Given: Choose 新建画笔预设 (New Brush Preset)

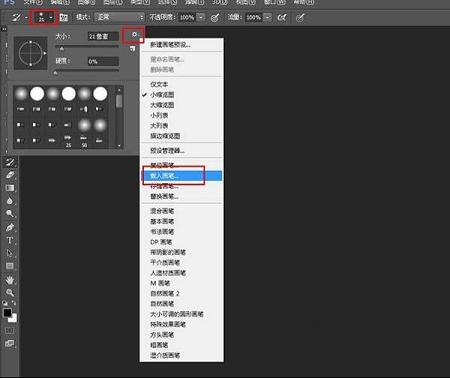Looking at the screenshot, I should click(170, 45).
